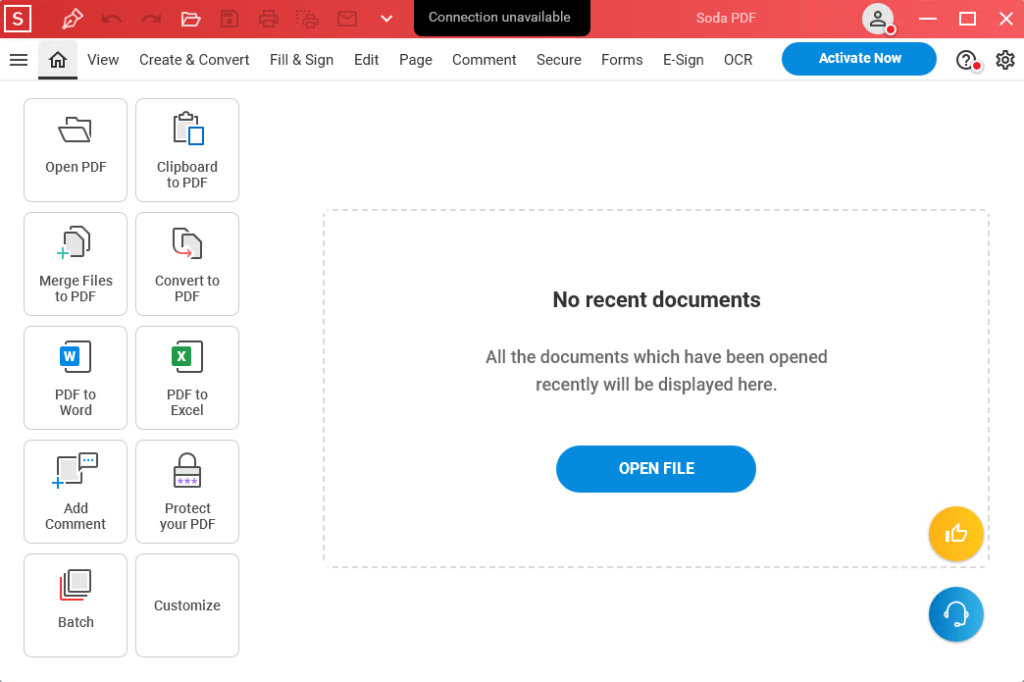
Task: Select the Merge Files to PDF tool
Action: [75, 263]
